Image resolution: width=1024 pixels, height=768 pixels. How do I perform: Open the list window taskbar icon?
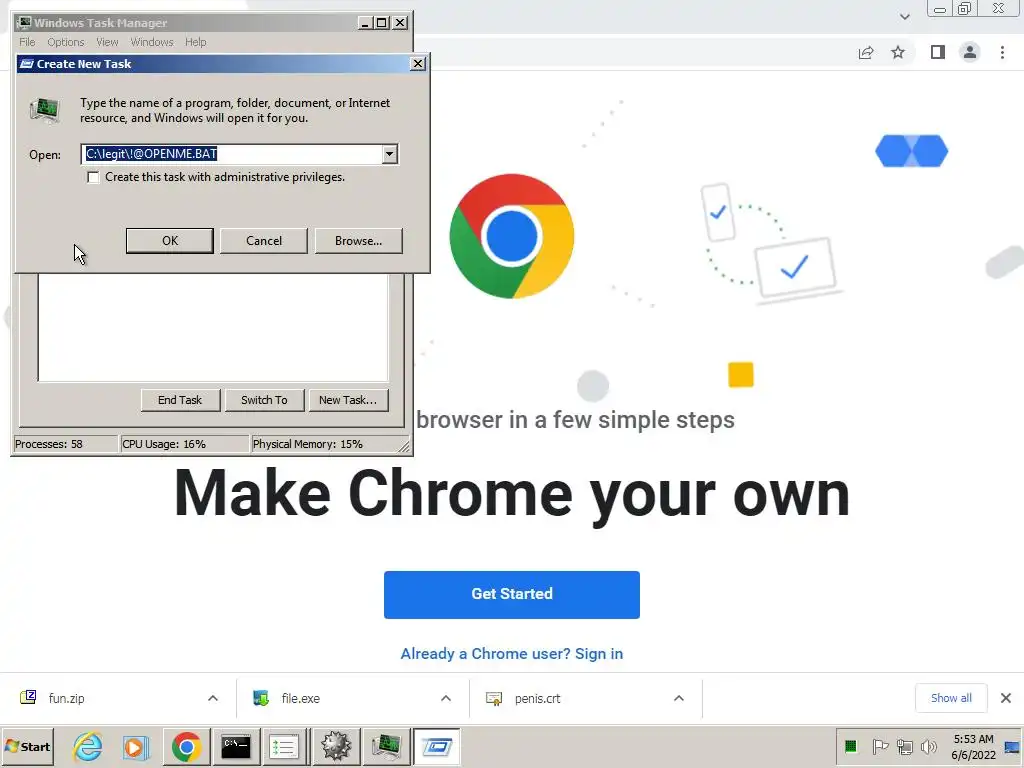pyautogui.click(x=284, y=746)
